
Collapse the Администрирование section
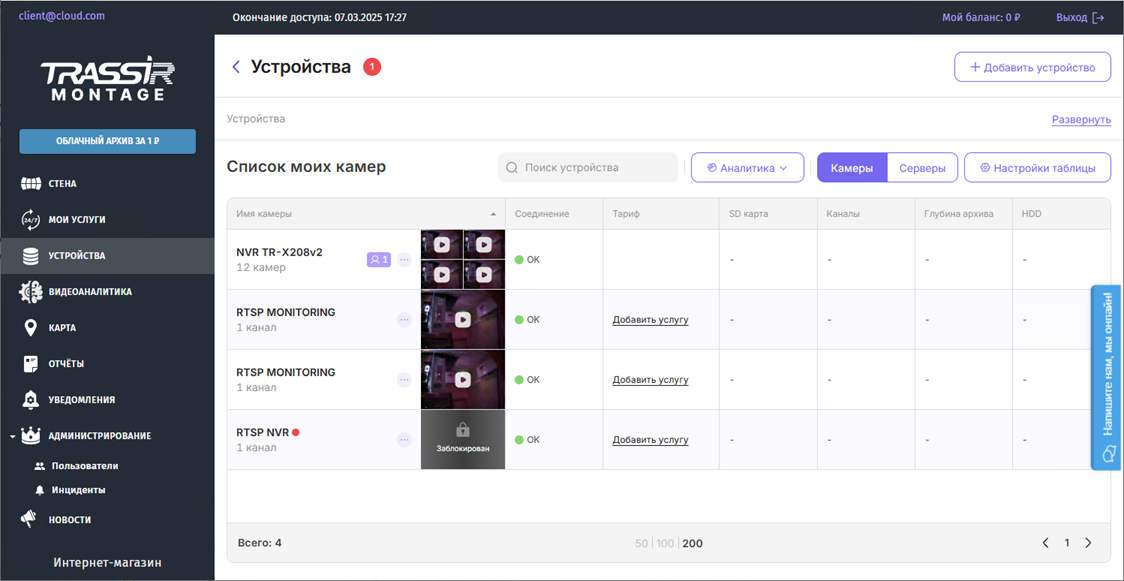pyautogui.click(x=11, y=436)
